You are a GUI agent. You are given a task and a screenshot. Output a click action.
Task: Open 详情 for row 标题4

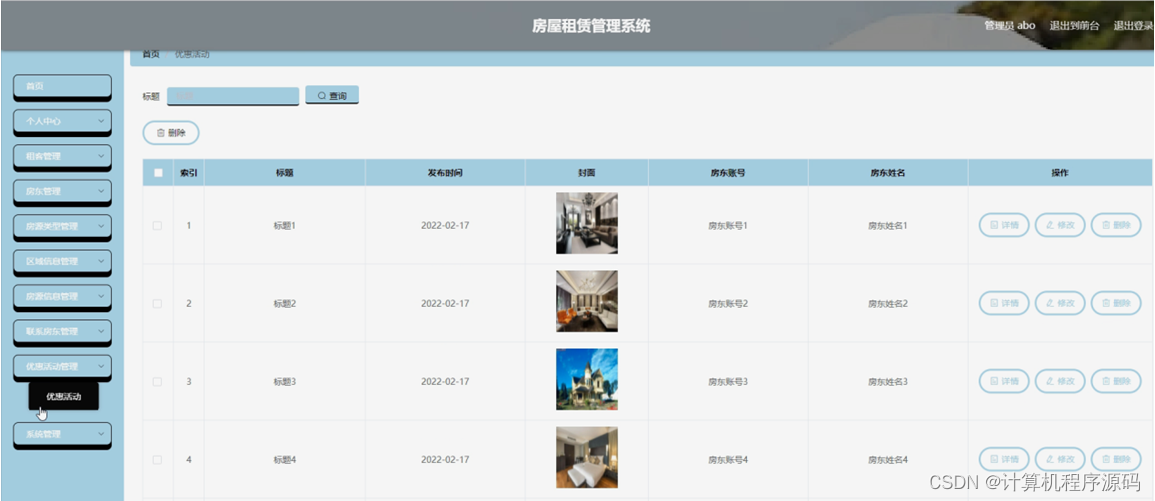(x=1004, y=460)
